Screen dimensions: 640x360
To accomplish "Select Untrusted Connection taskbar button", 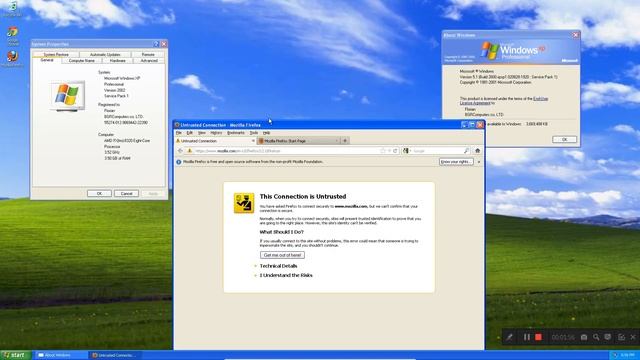I will click(x=116, y=356).
